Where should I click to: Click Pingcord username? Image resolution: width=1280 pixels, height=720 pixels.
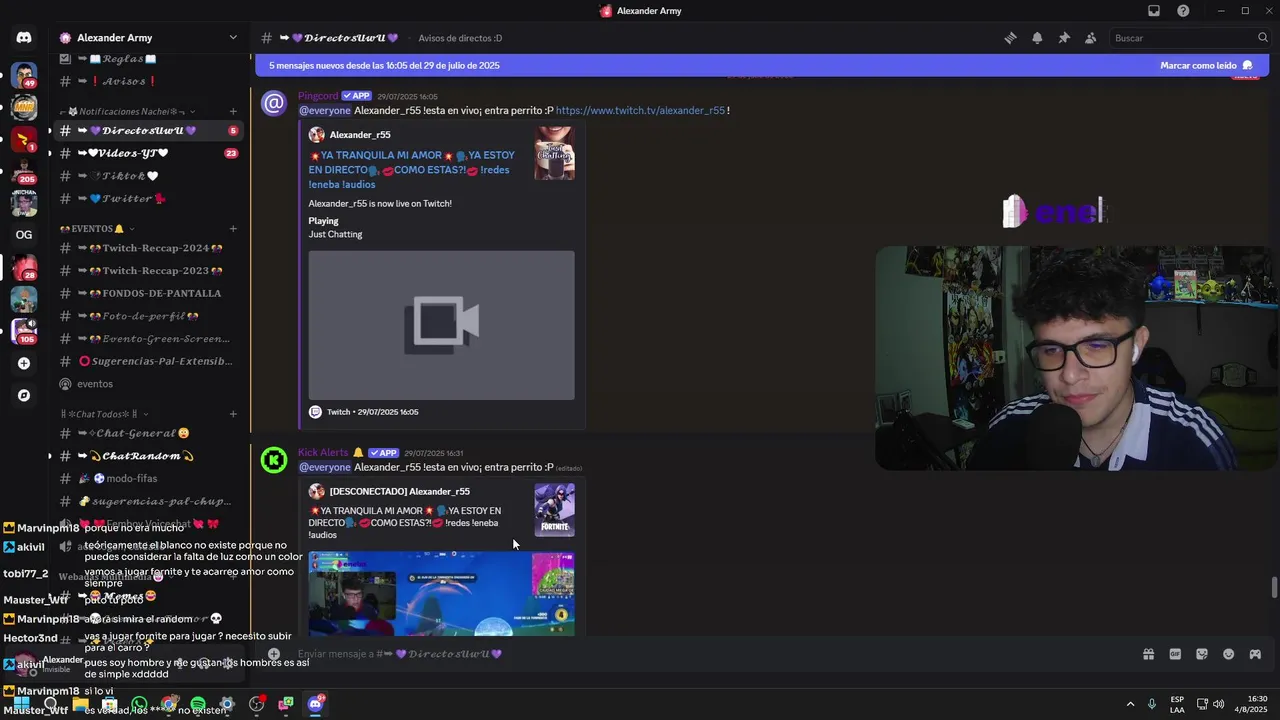tap(318, 96)
